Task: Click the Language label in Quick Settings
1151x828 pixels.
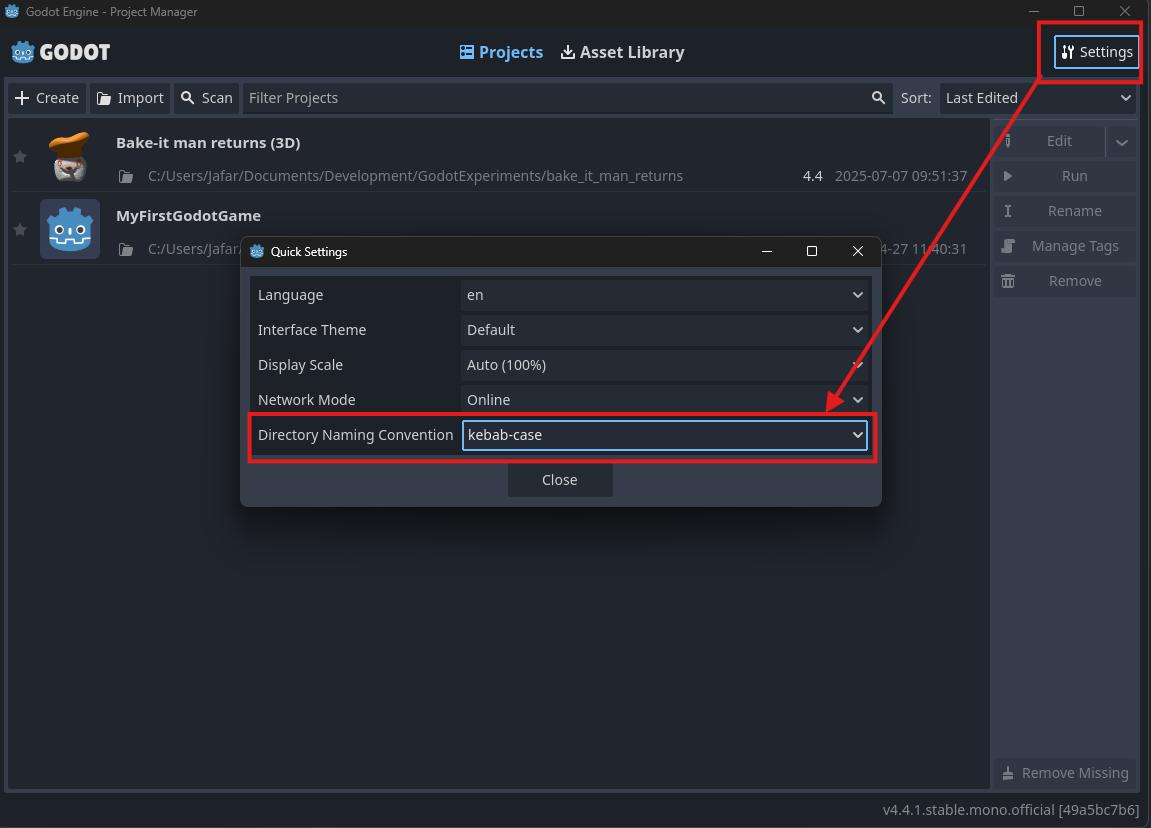Action: 290,295
